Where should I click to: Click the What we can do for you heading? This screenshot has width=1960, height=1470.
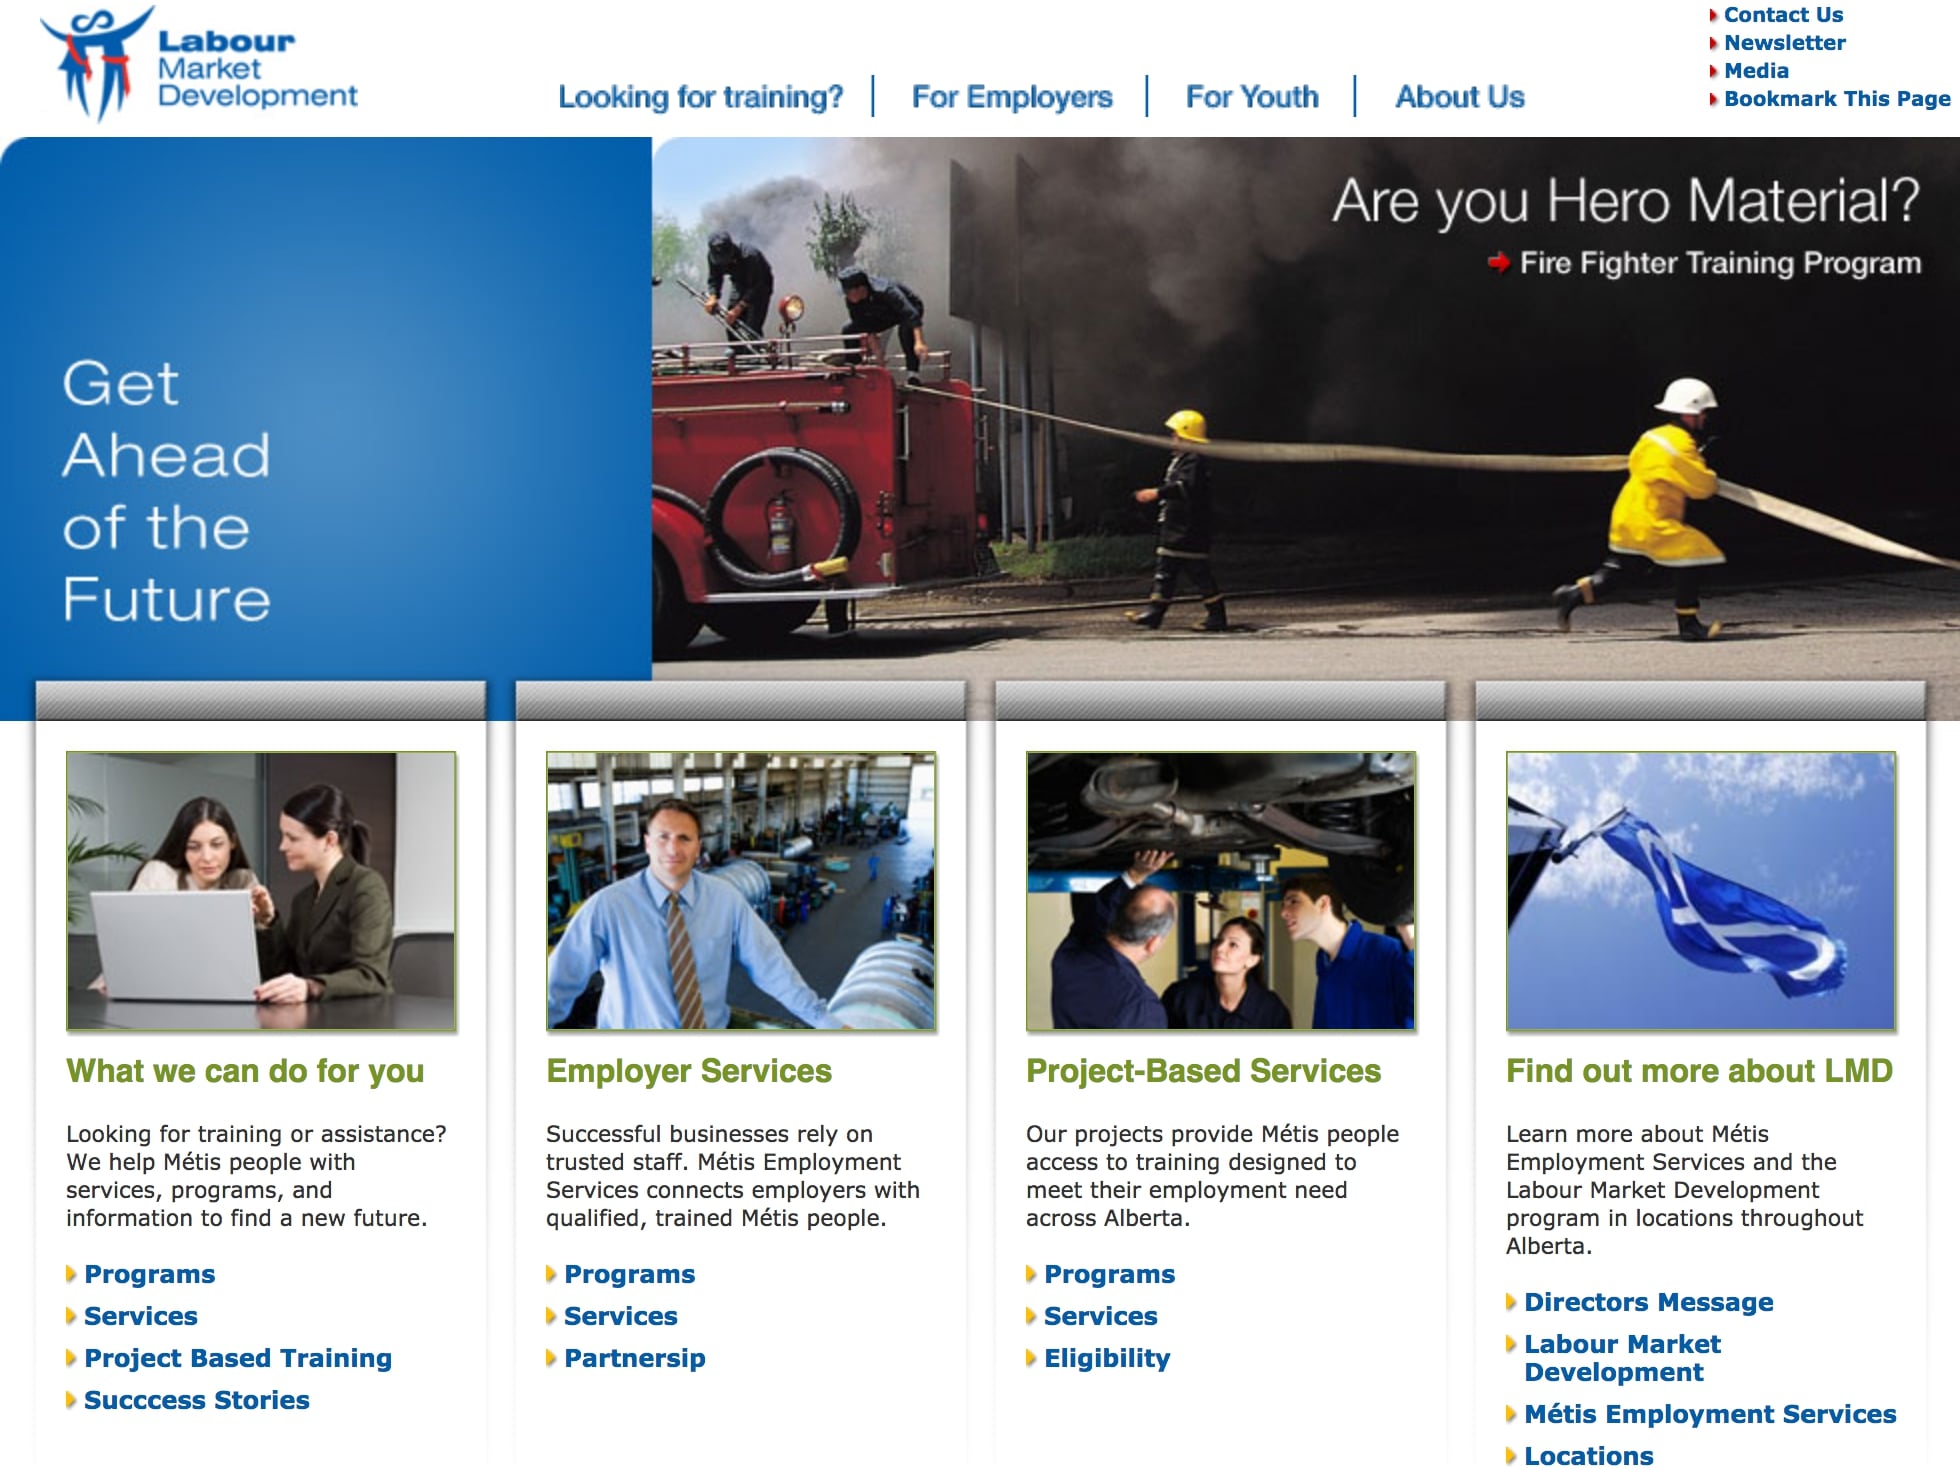[245, 1071]
